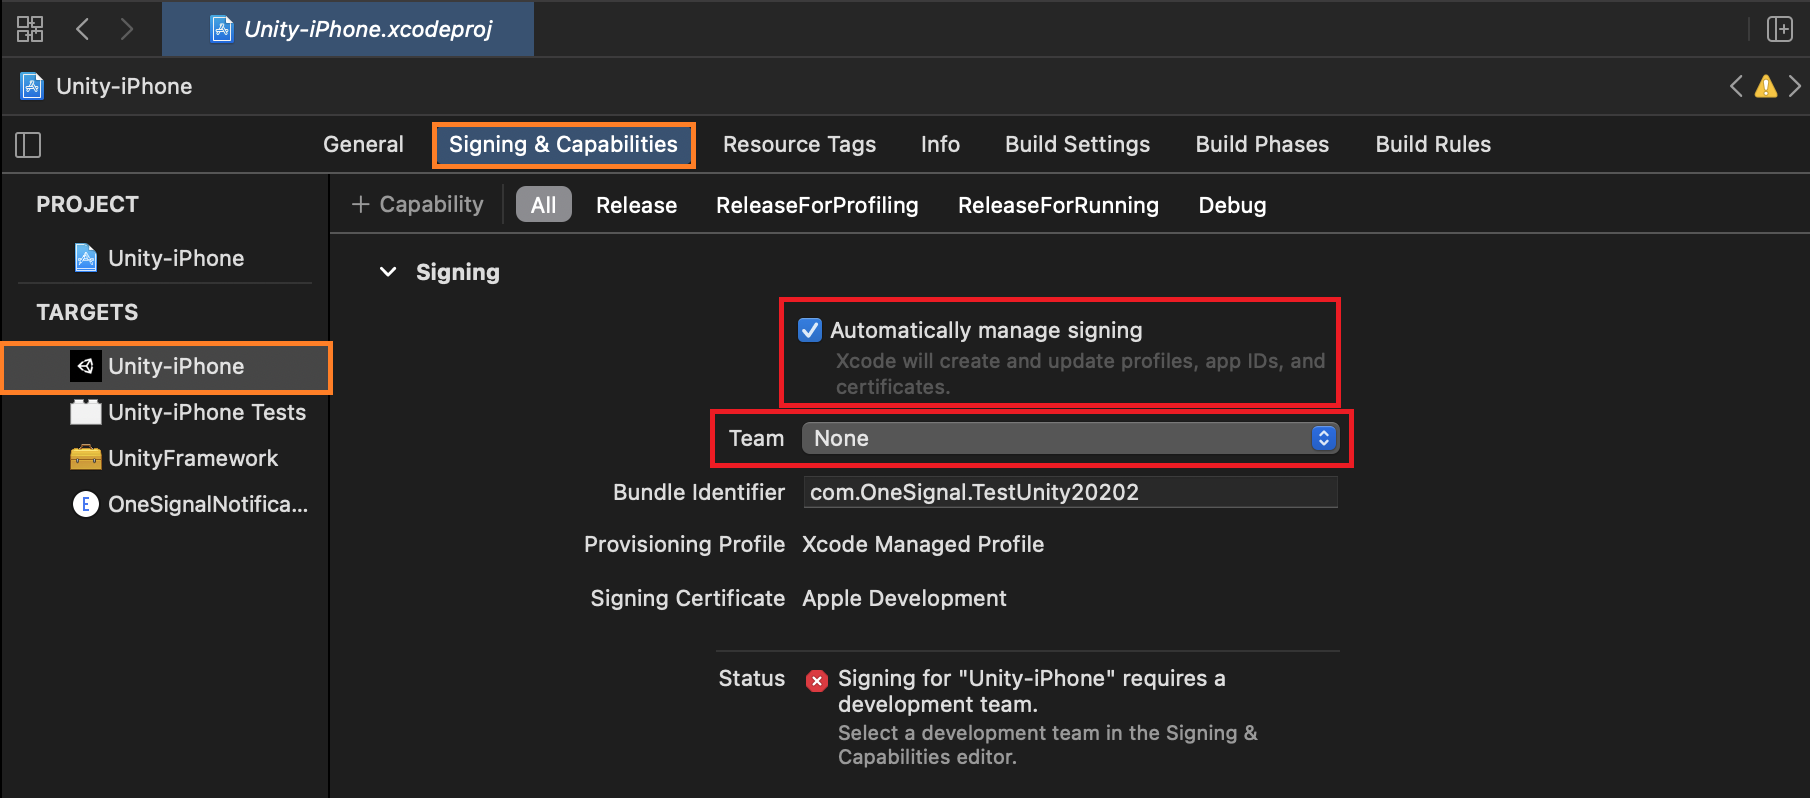The image size is (1810, 798).
Task: Open the Team dropdown showing None
Action: (x=1070, y=438)
